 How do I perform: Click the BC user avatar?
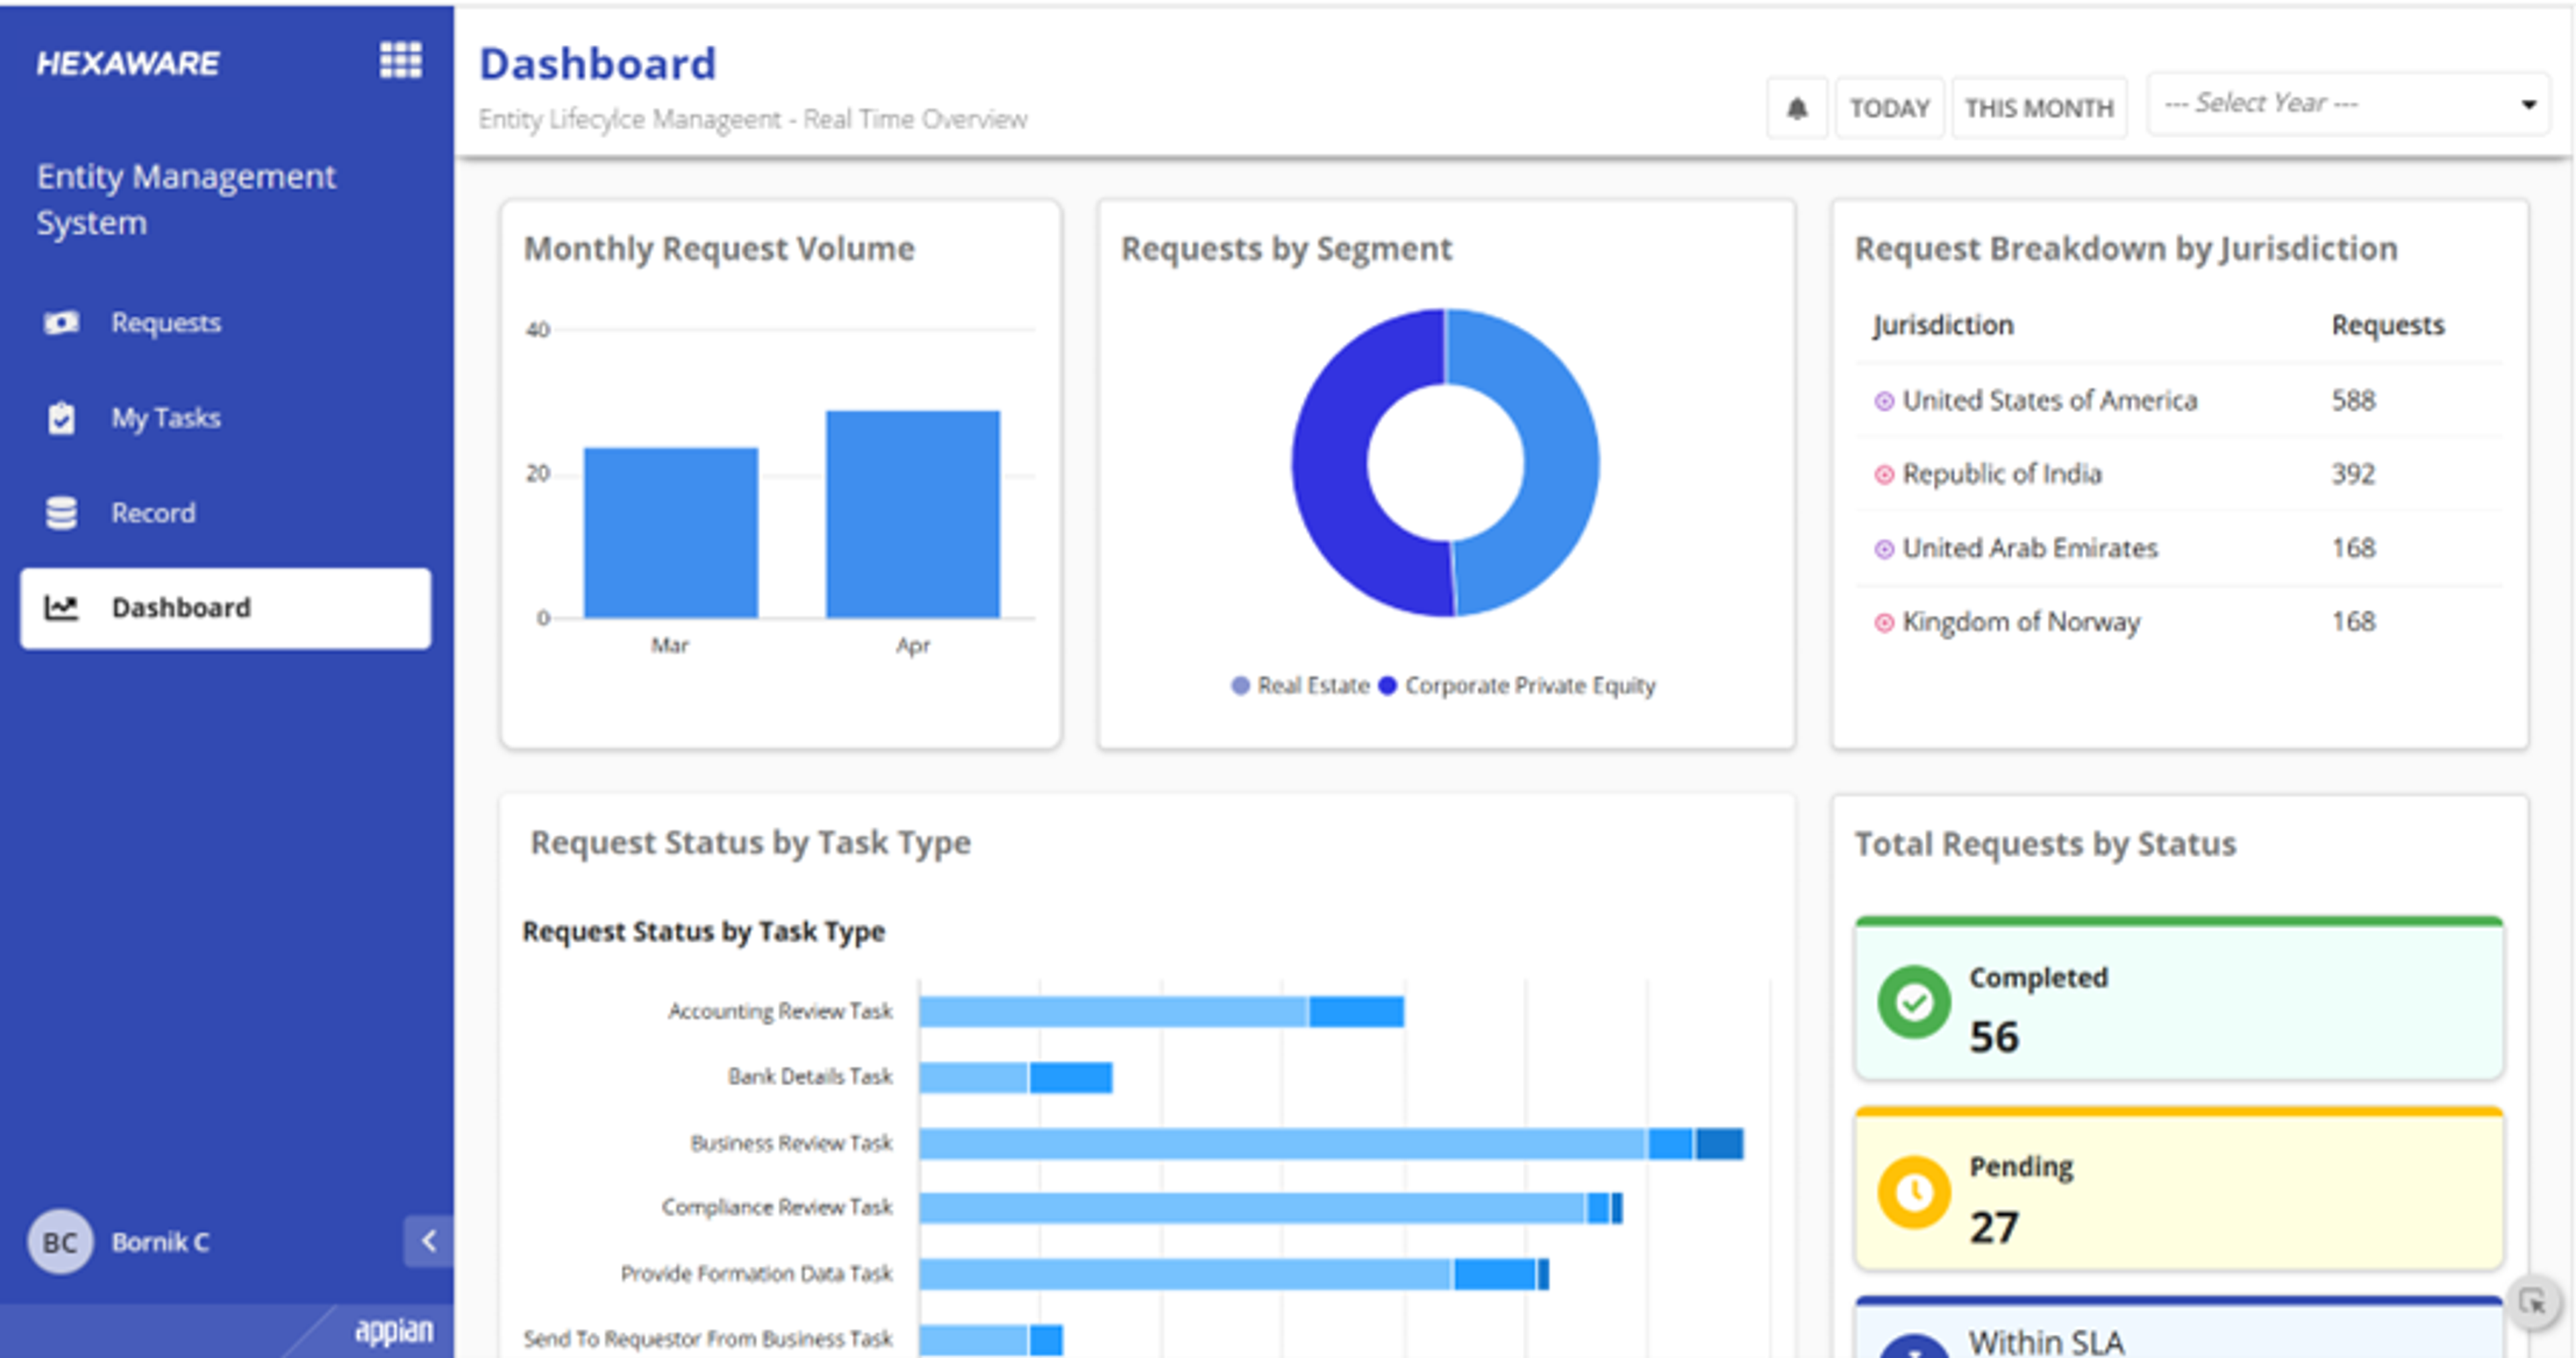60,1242
